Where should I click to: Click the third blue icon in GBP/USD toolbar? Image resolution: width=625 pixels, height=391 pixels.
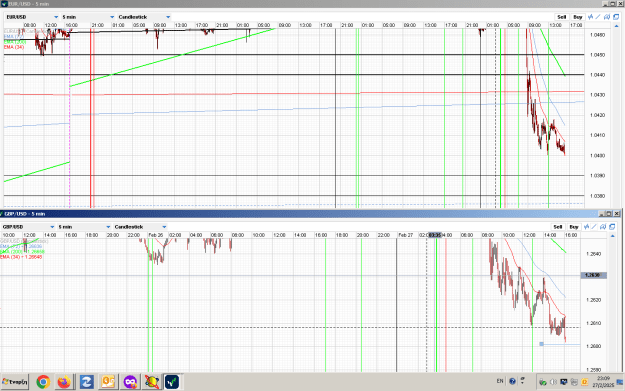(x=603, y=227)
